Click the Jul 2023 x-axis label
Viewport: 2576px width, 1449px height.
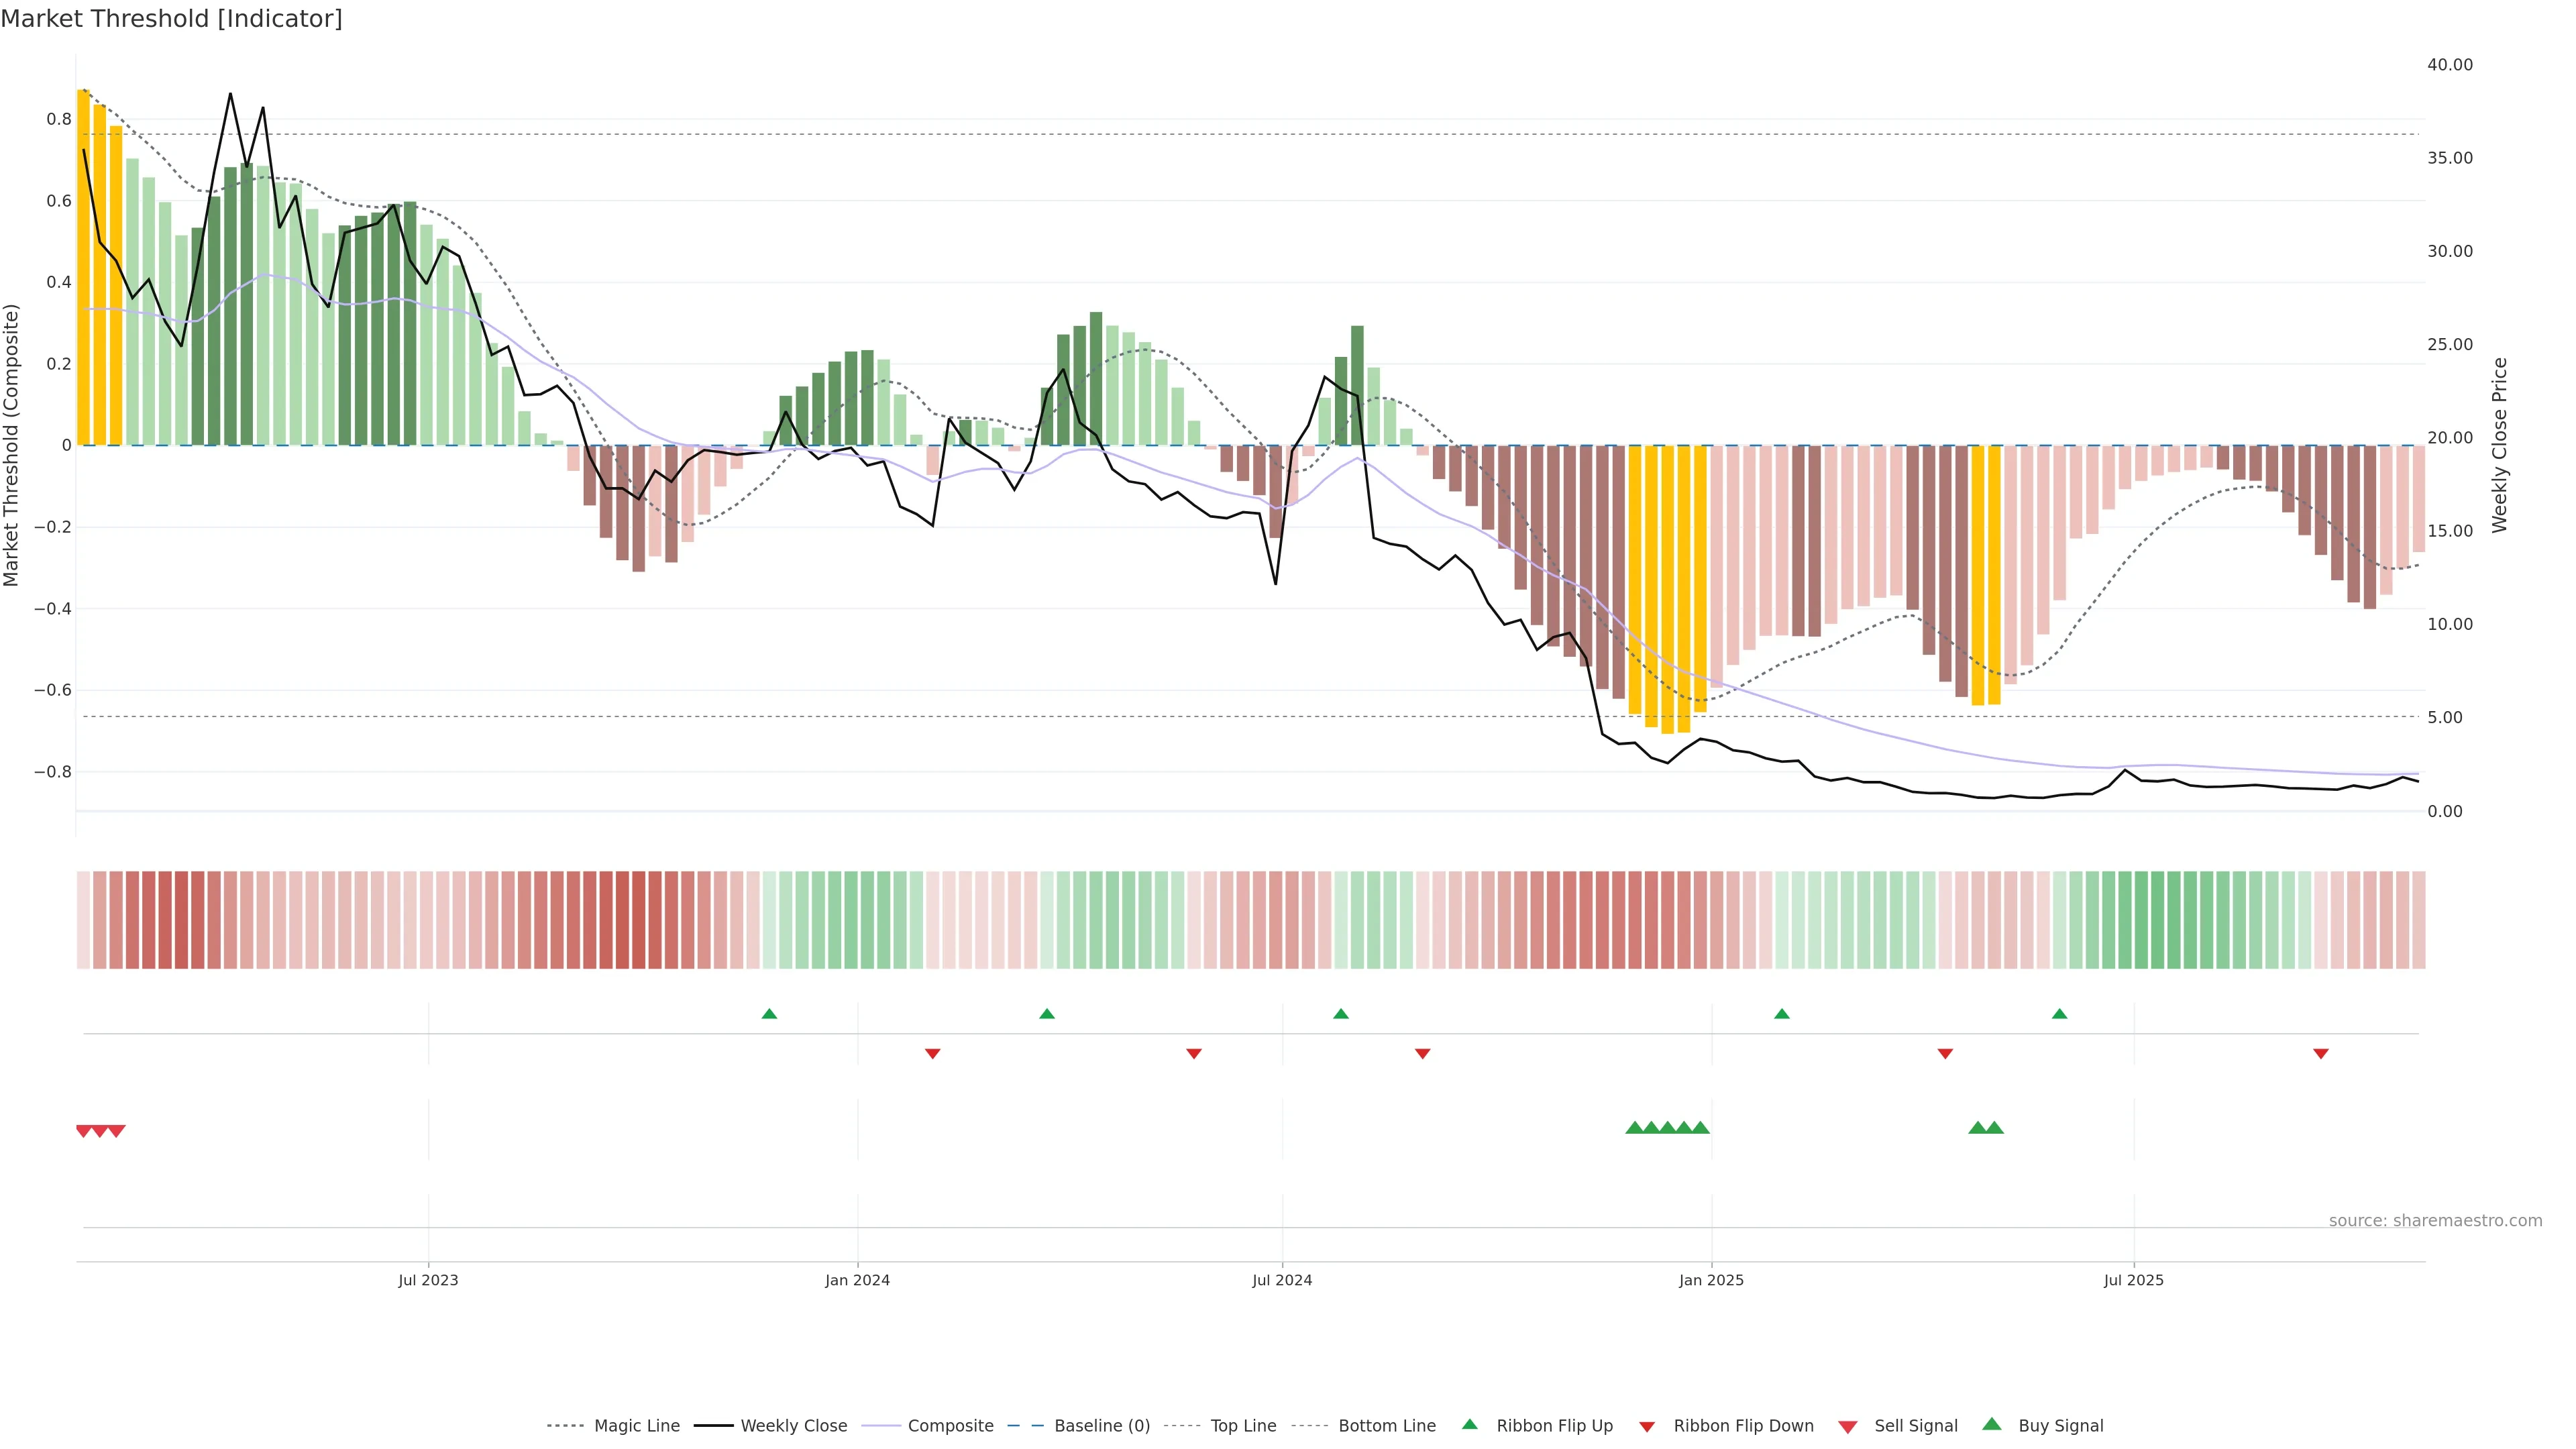click(x=428, y=1280)
